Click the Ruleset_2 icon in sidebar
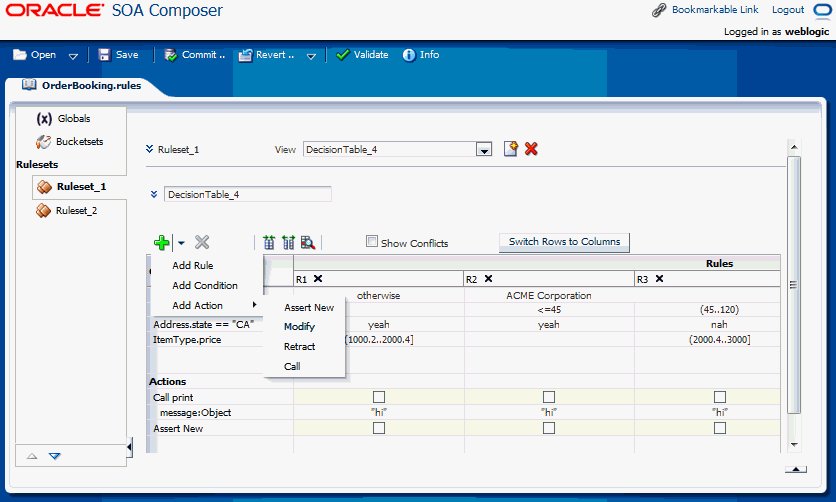836x502 pixels. (43, 210)
